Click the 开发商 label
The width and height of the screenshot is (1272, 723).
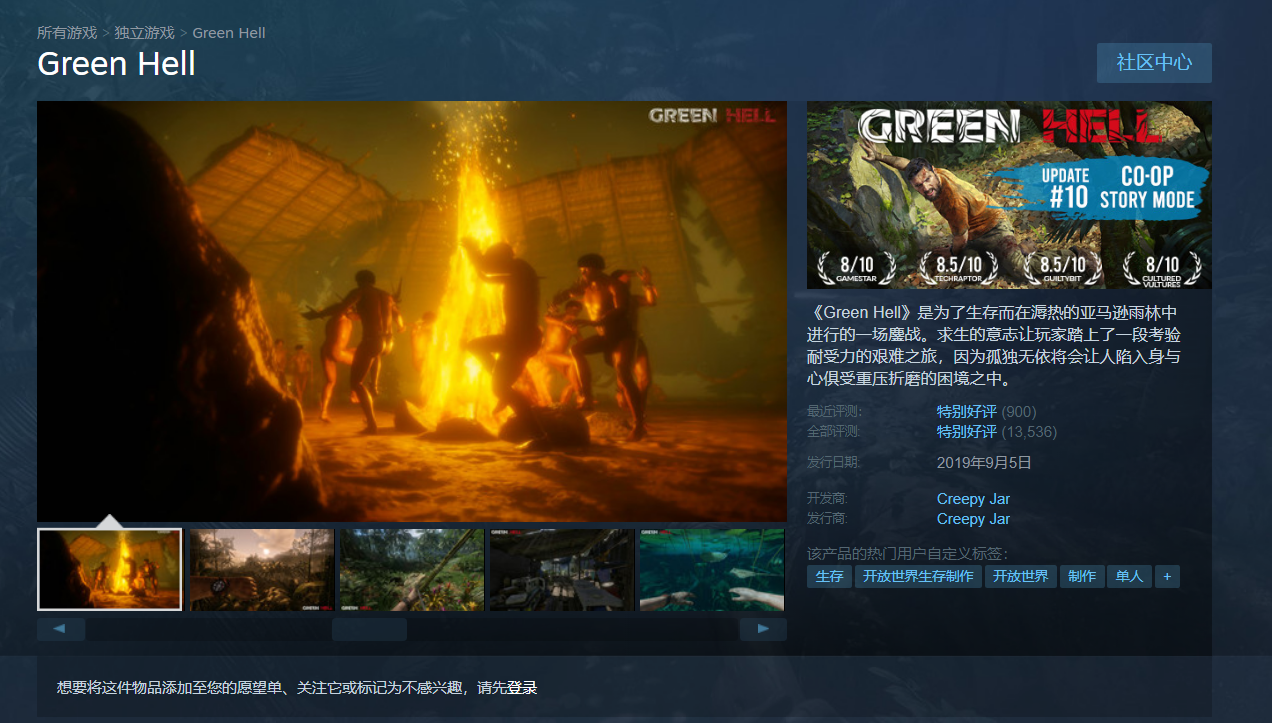point(827,499)
